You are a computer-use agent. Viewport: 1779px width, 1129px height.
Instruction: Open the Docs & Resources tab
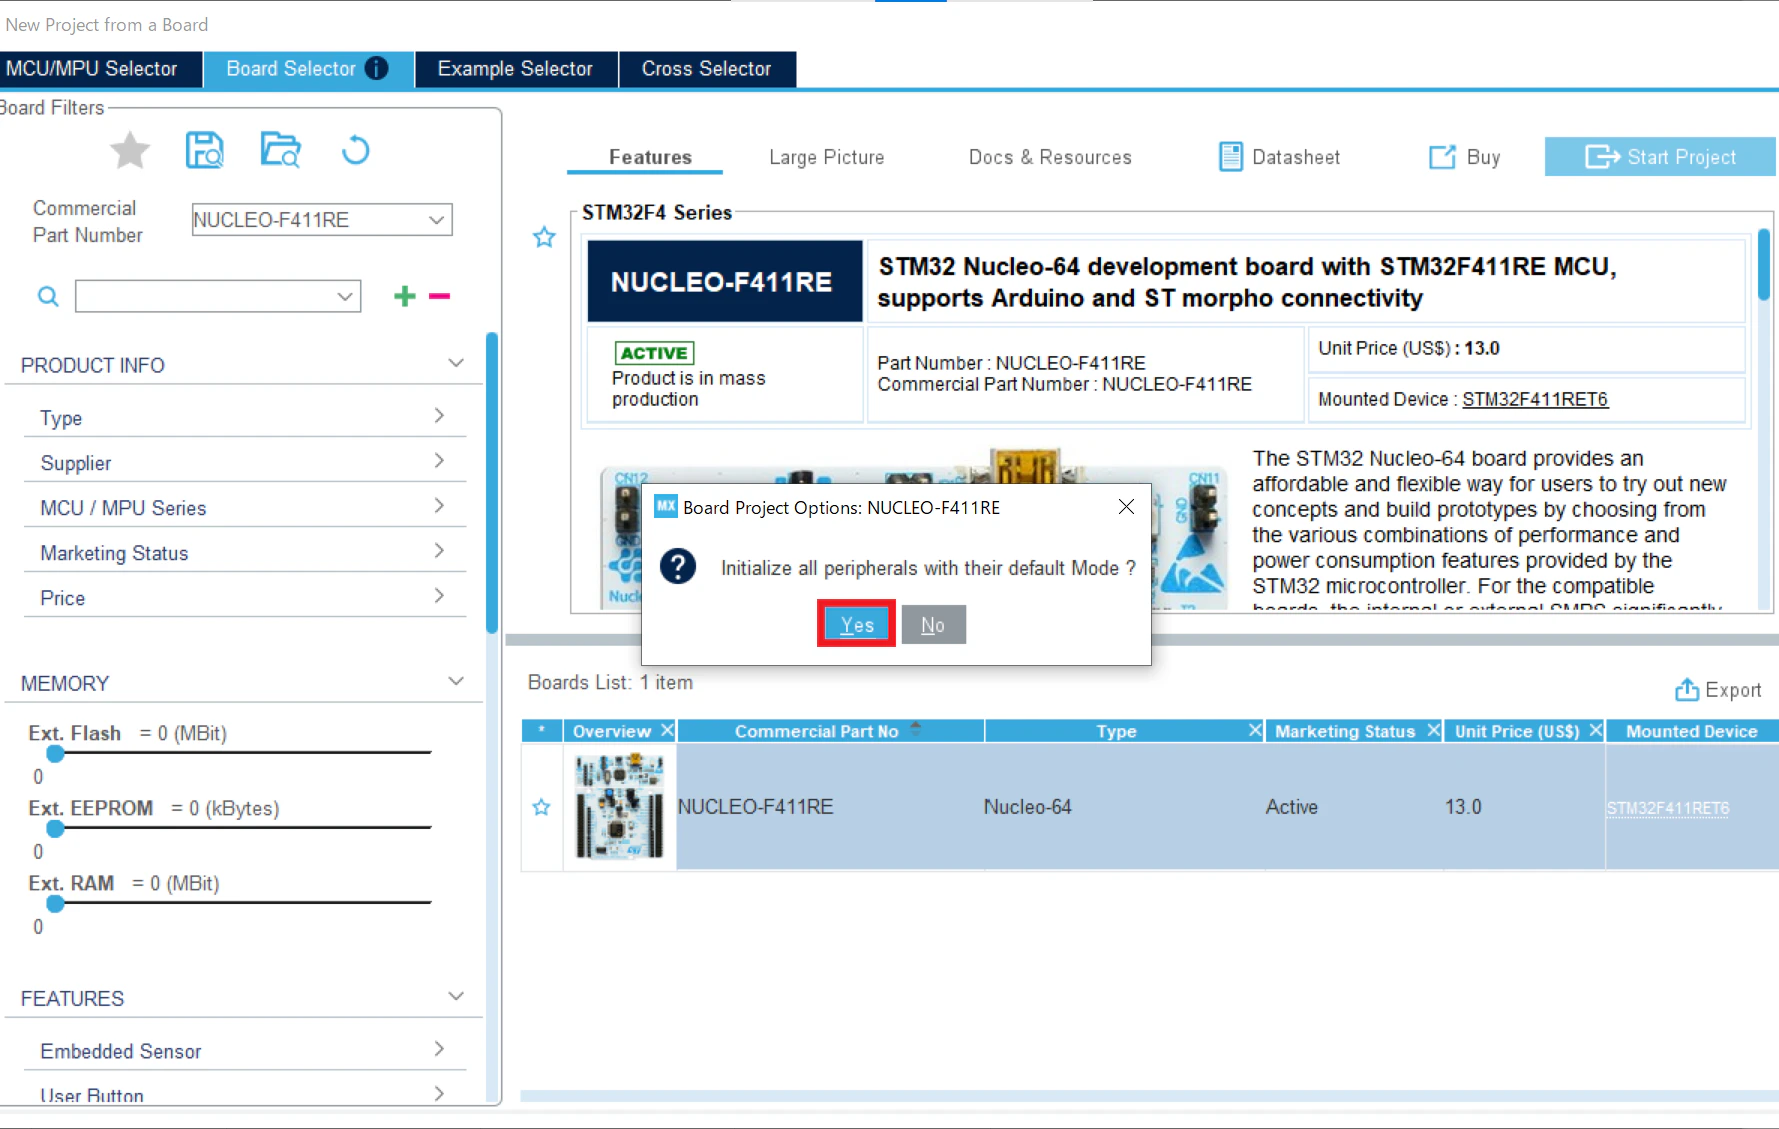pyautogui.click(x=1050, y=157)
